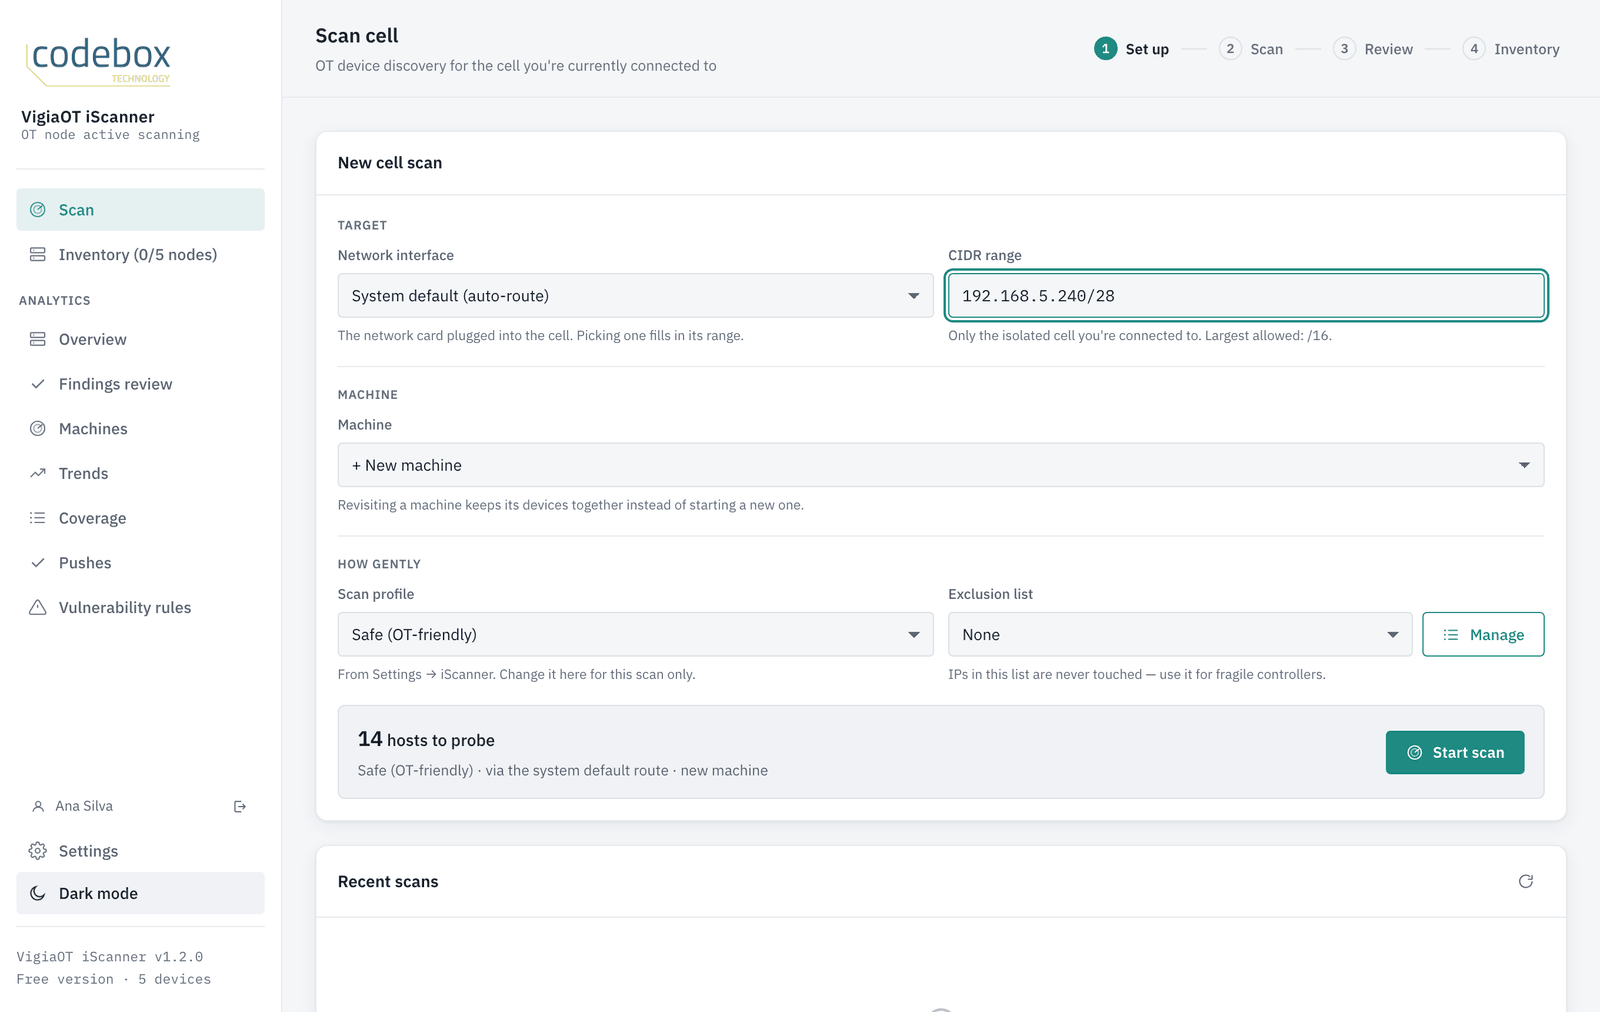This screenshot has height=1012, width=1600.
Task: Toggle Dark mode
Action: pyautogui.click(x=140, y=893)
